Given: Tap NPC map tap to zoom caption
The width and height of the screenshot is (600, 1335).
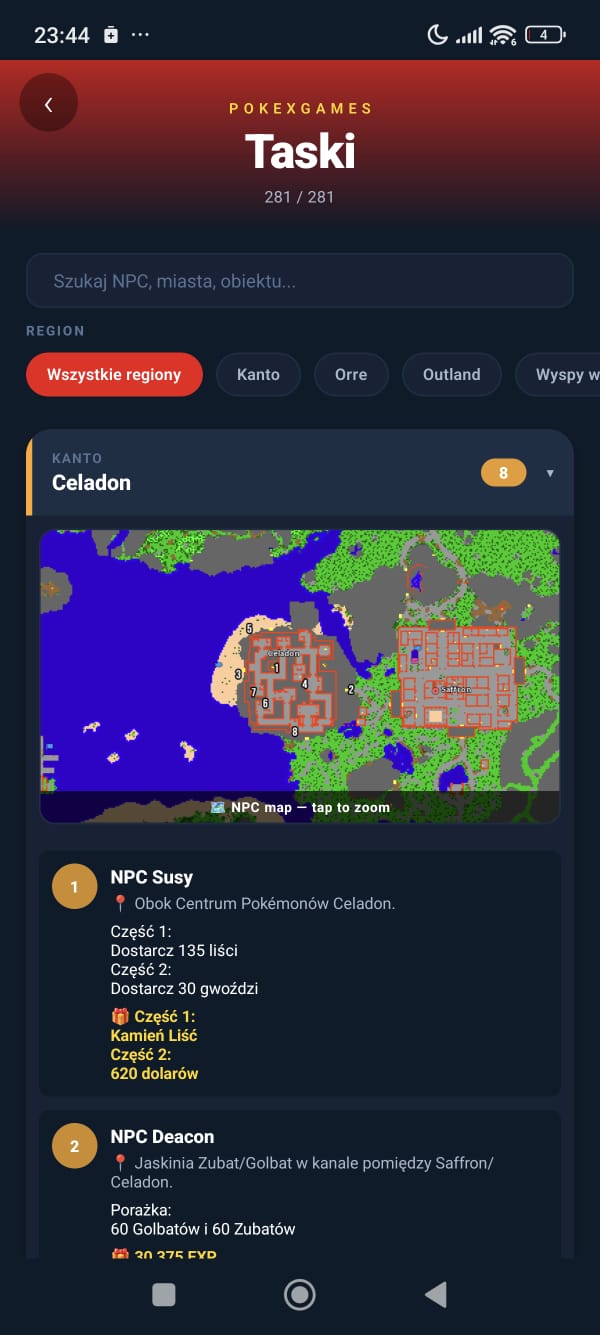Looking at the screenshot, I should click(x=300, y=807).
